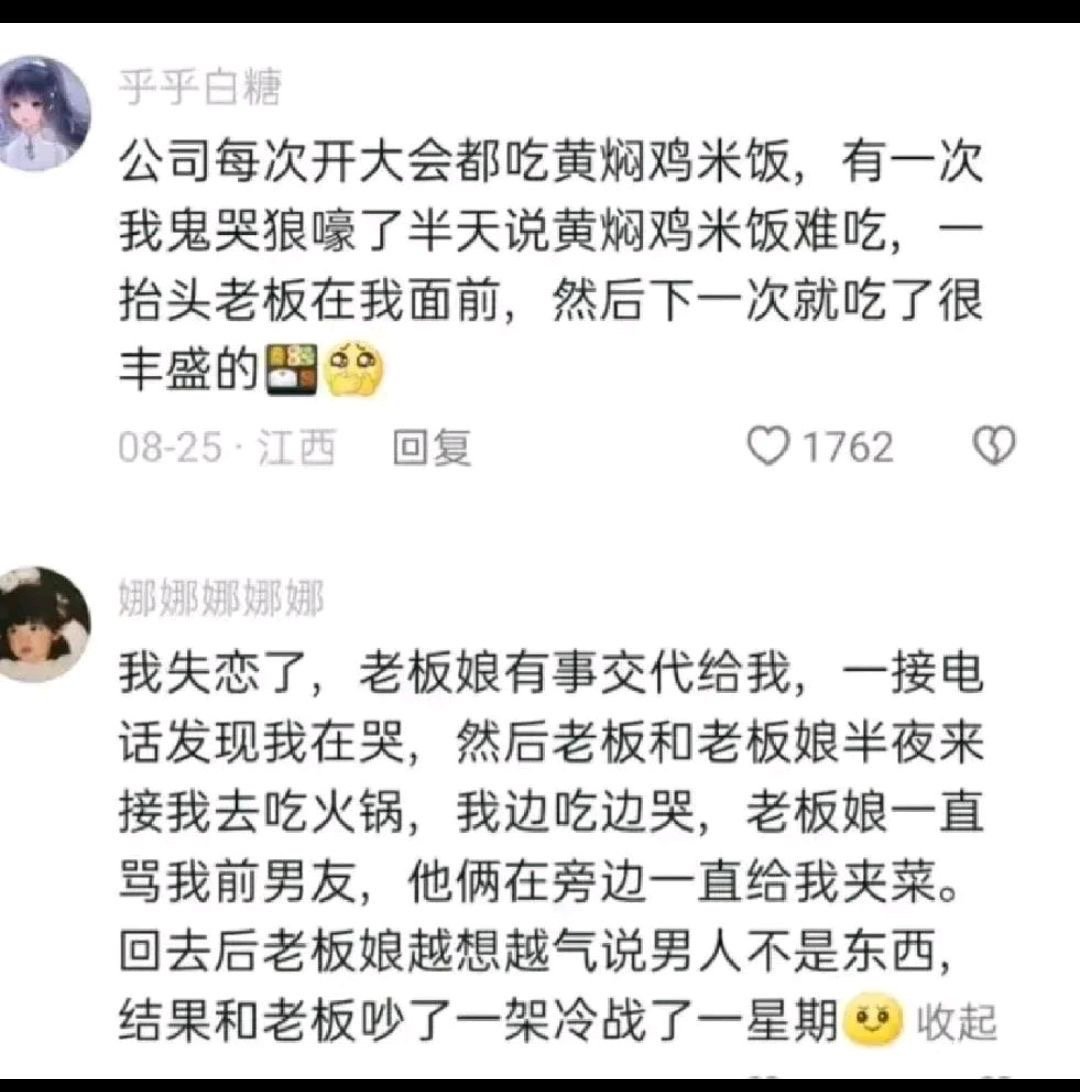Tap the broken-heart dislike icon

(x=994, y=446)
